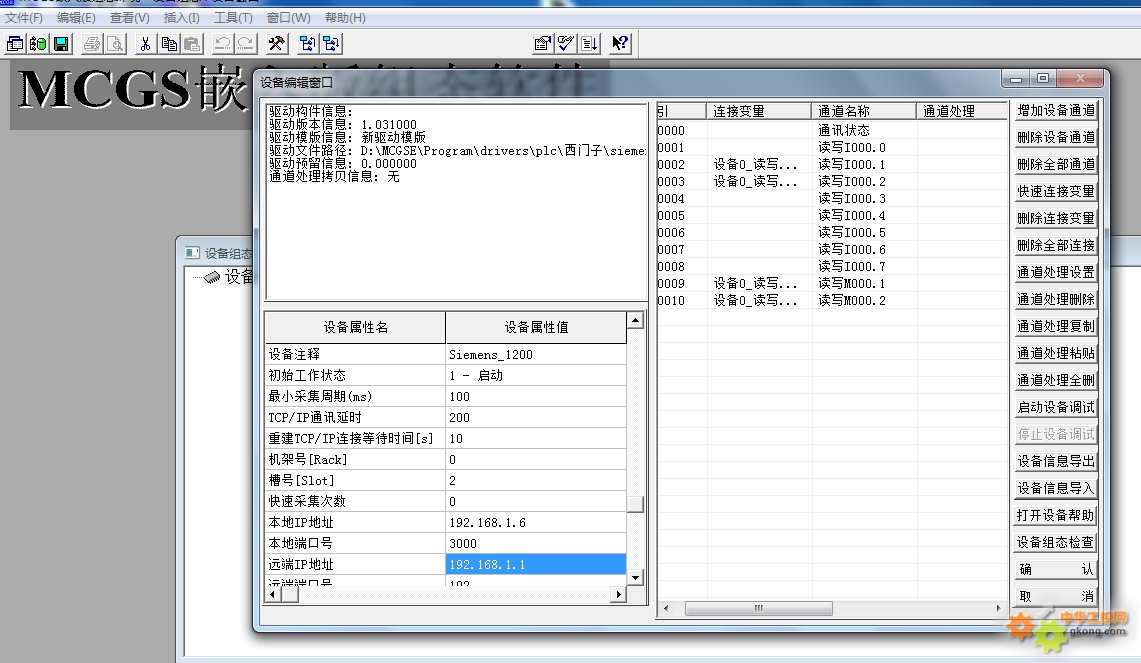Click the 连接变量 column header
The image size is (1141, 663).
(x=758, y=111)
